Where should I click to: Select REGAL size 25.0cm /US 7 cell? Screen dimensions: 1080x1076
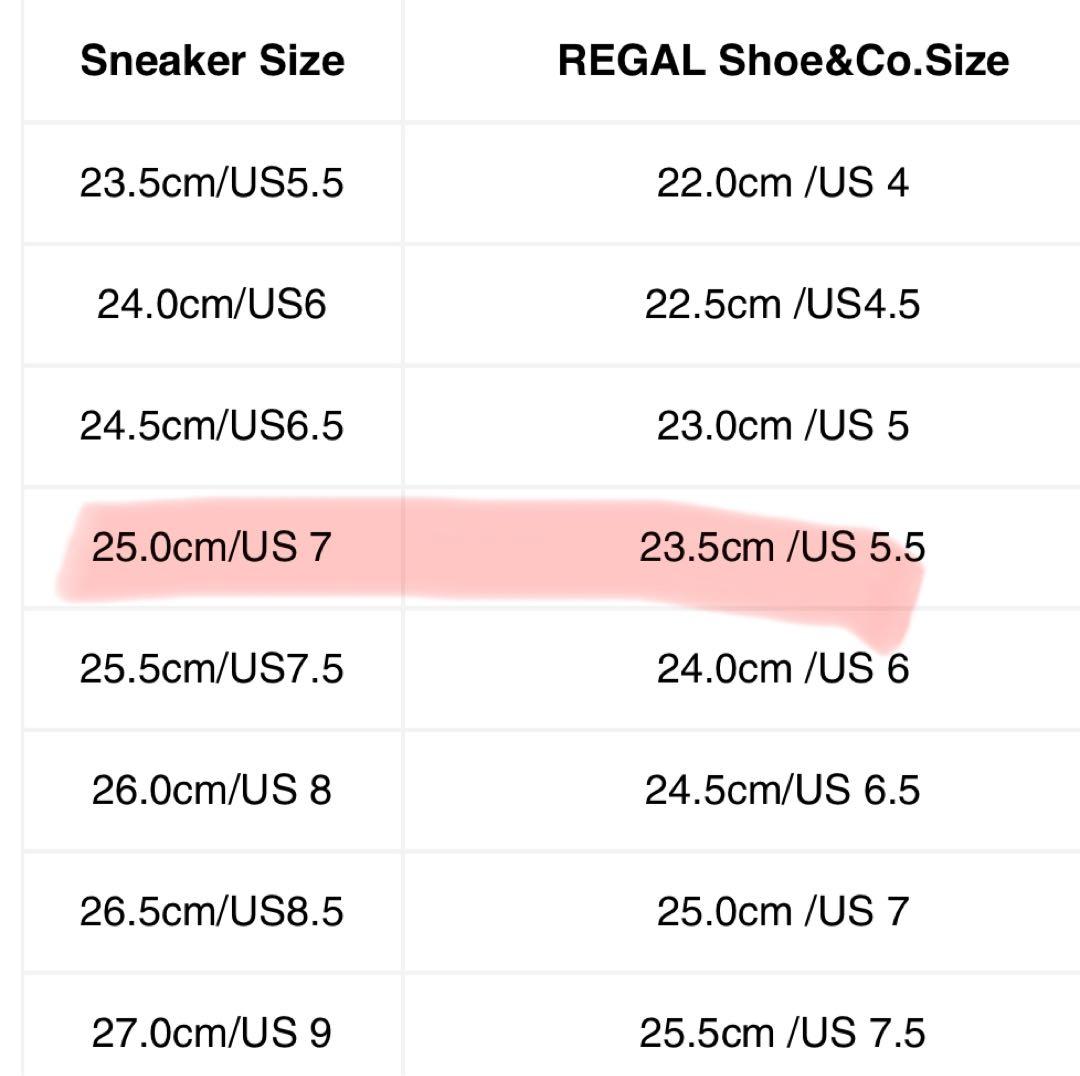point(782,911)
